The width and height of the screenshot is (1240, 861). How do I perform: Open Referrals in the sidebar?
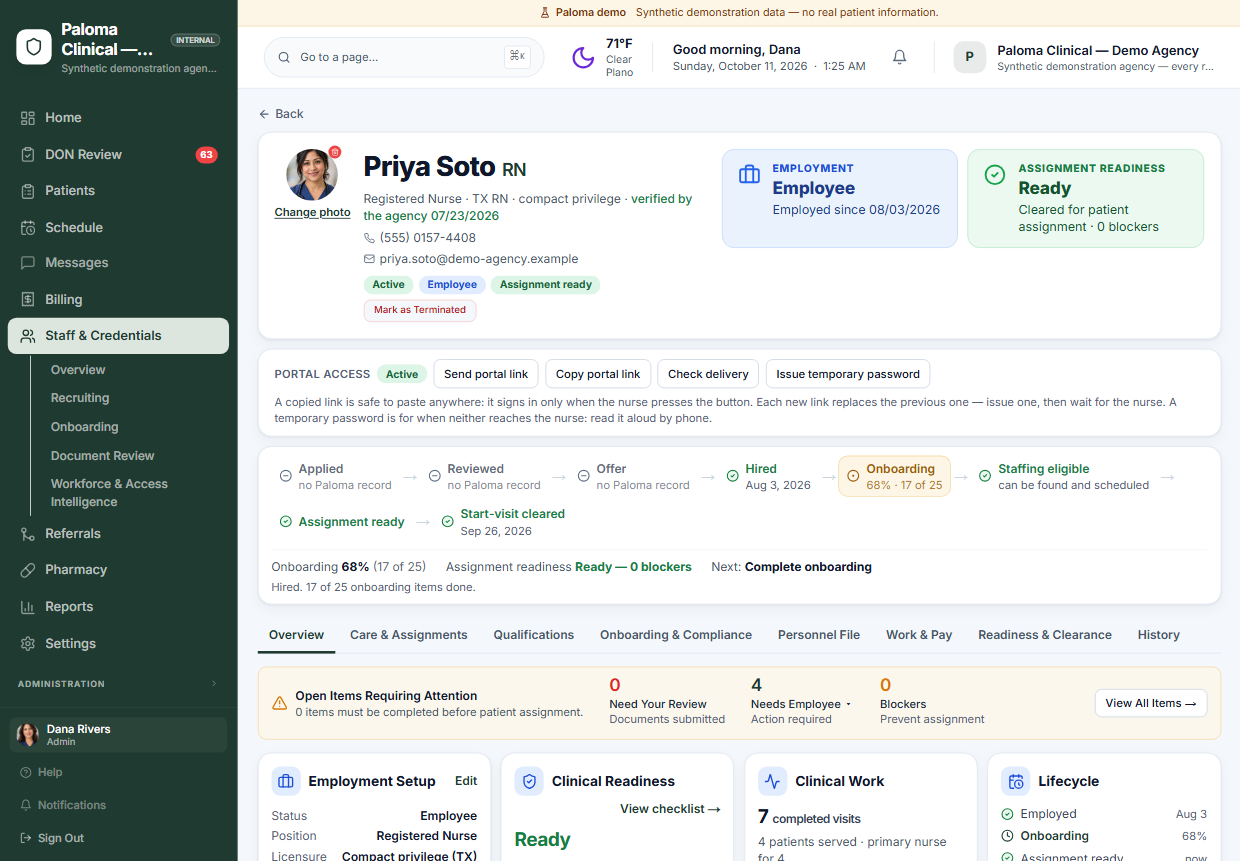click(118, 533)
